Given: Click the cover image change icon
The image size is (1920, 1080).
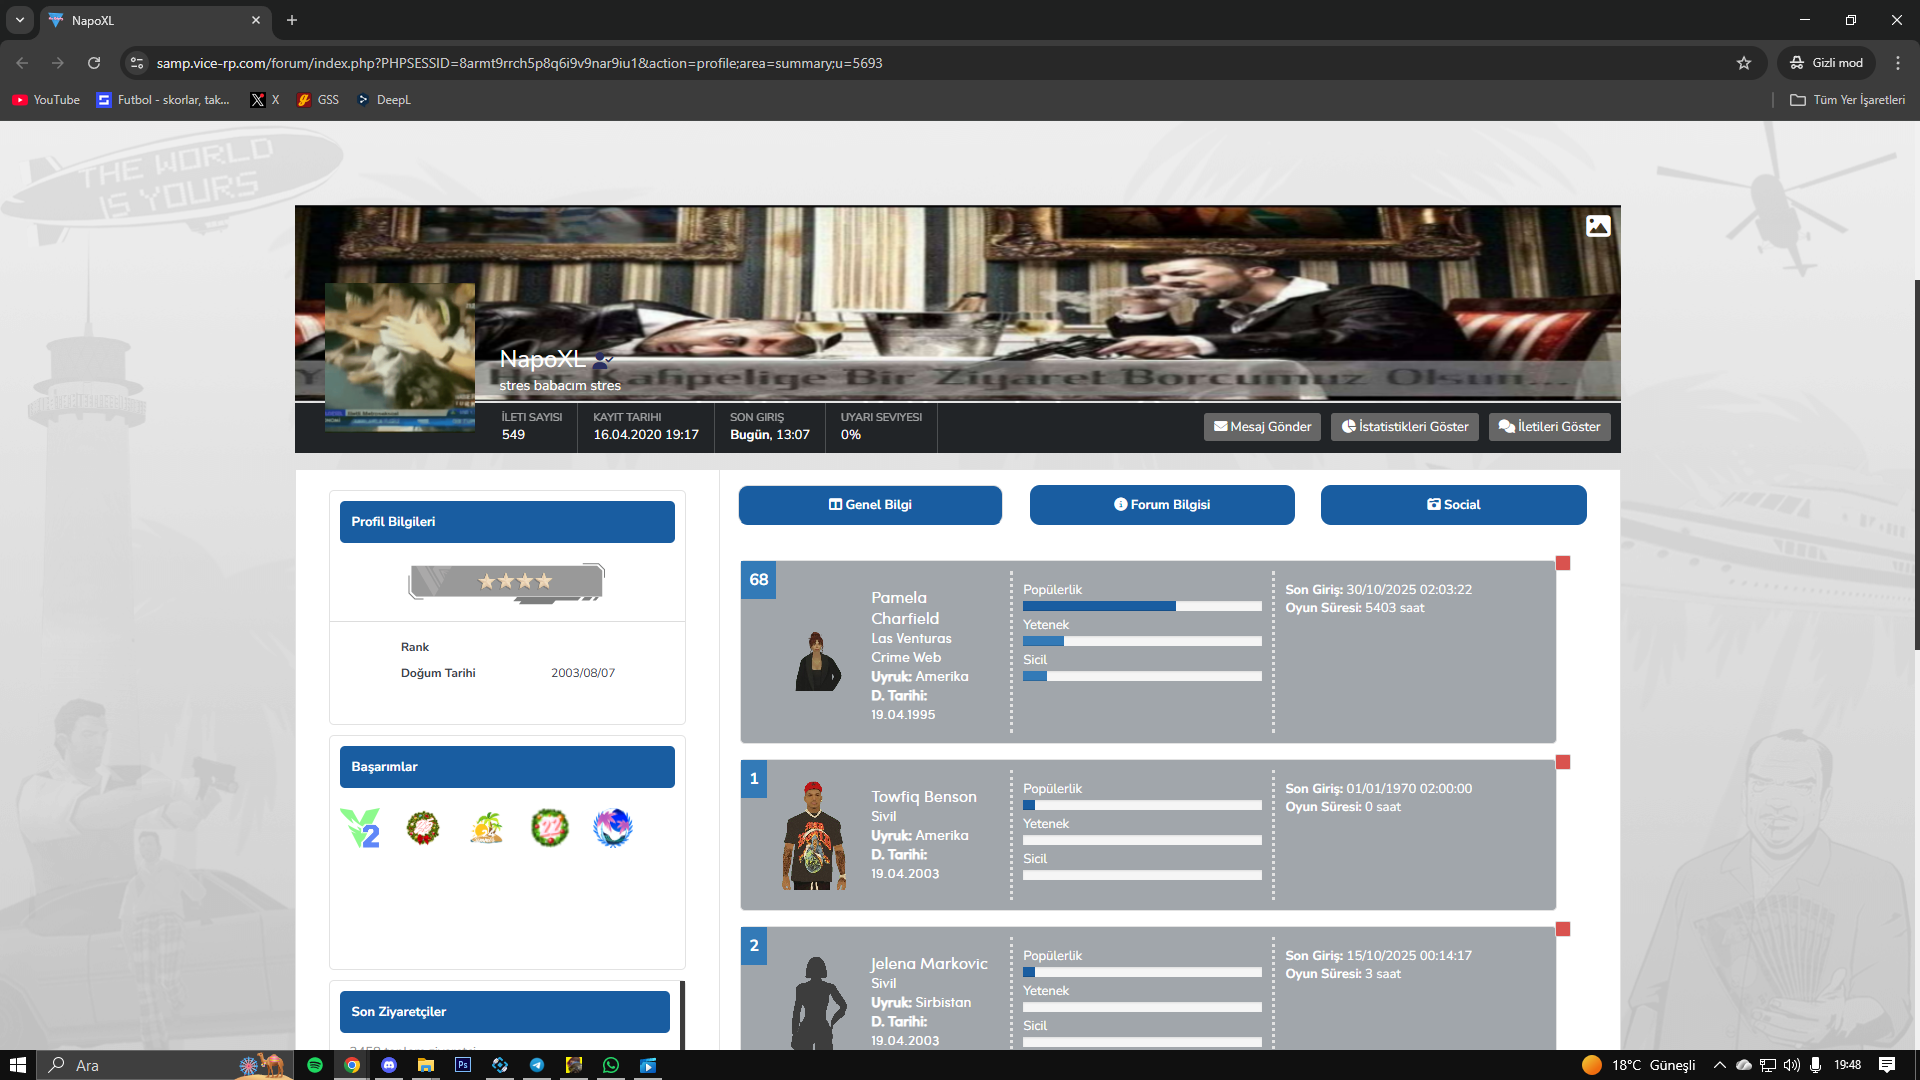Looking at the screenshot, I should pos(1597,226).
